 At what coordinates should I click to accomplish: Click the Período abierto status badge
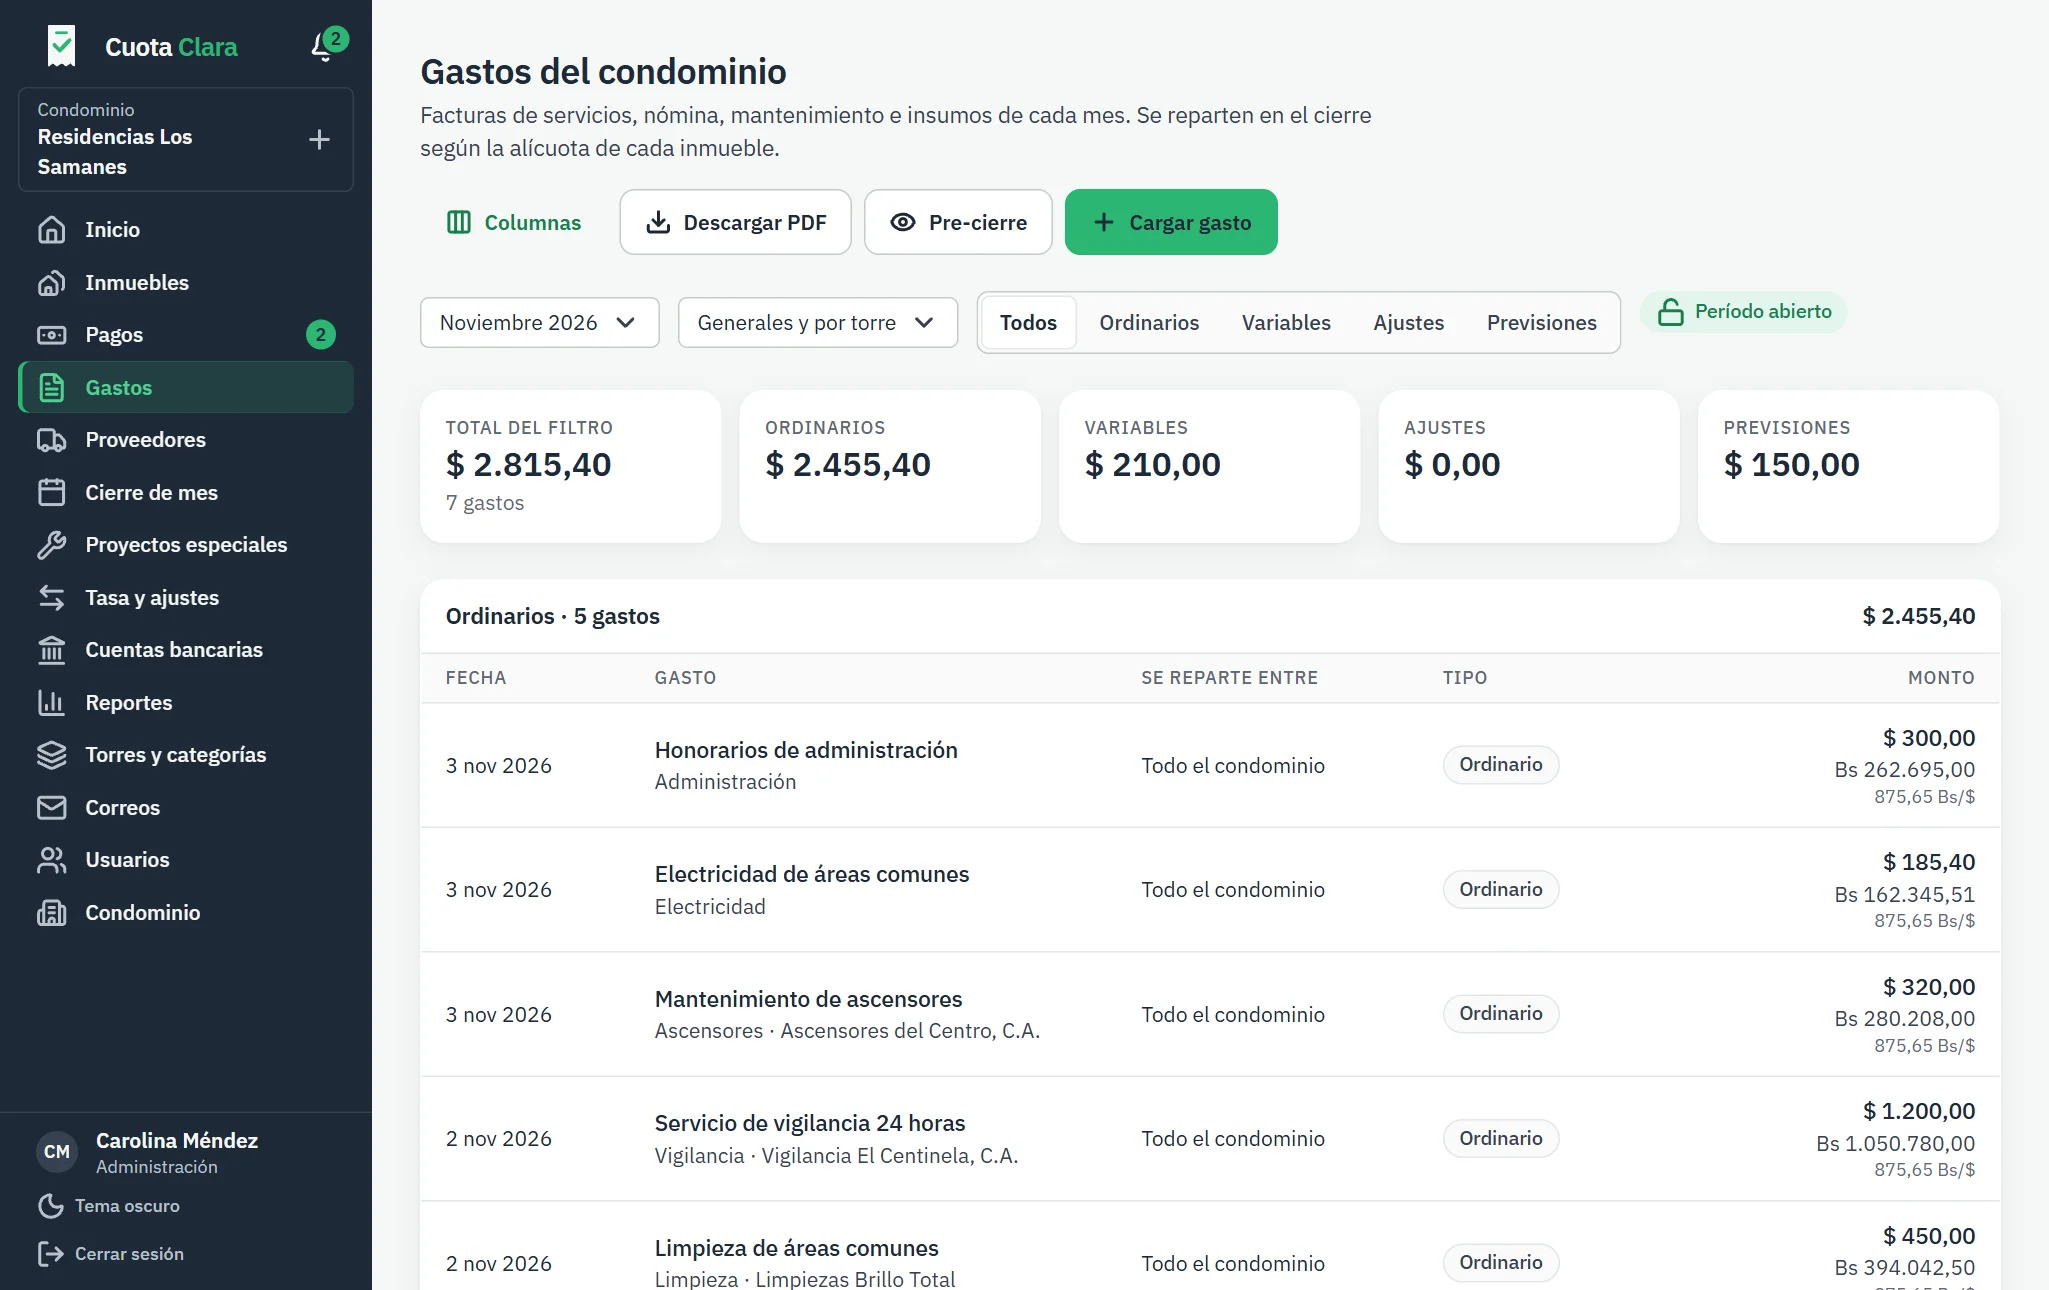pyautogui.click(x=1744, y=312)
